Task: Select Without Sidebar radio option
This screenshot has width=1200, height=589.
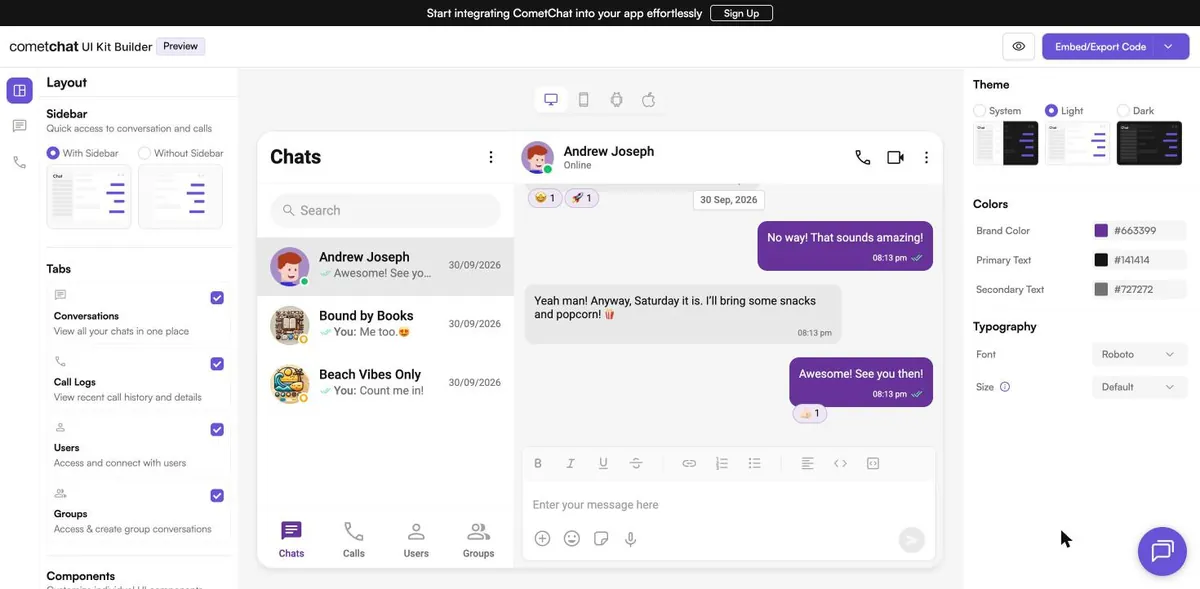Action: coord(144,153)
